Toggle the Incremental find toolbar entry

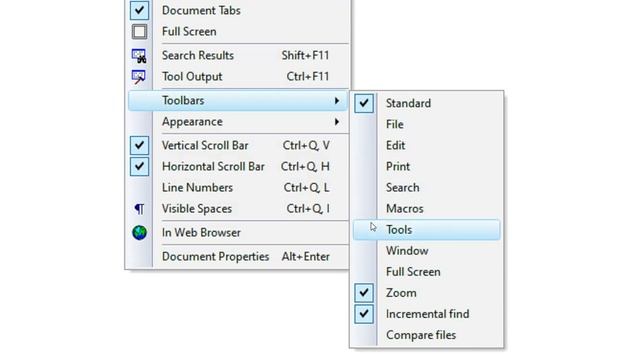click(x=426, y=314)
